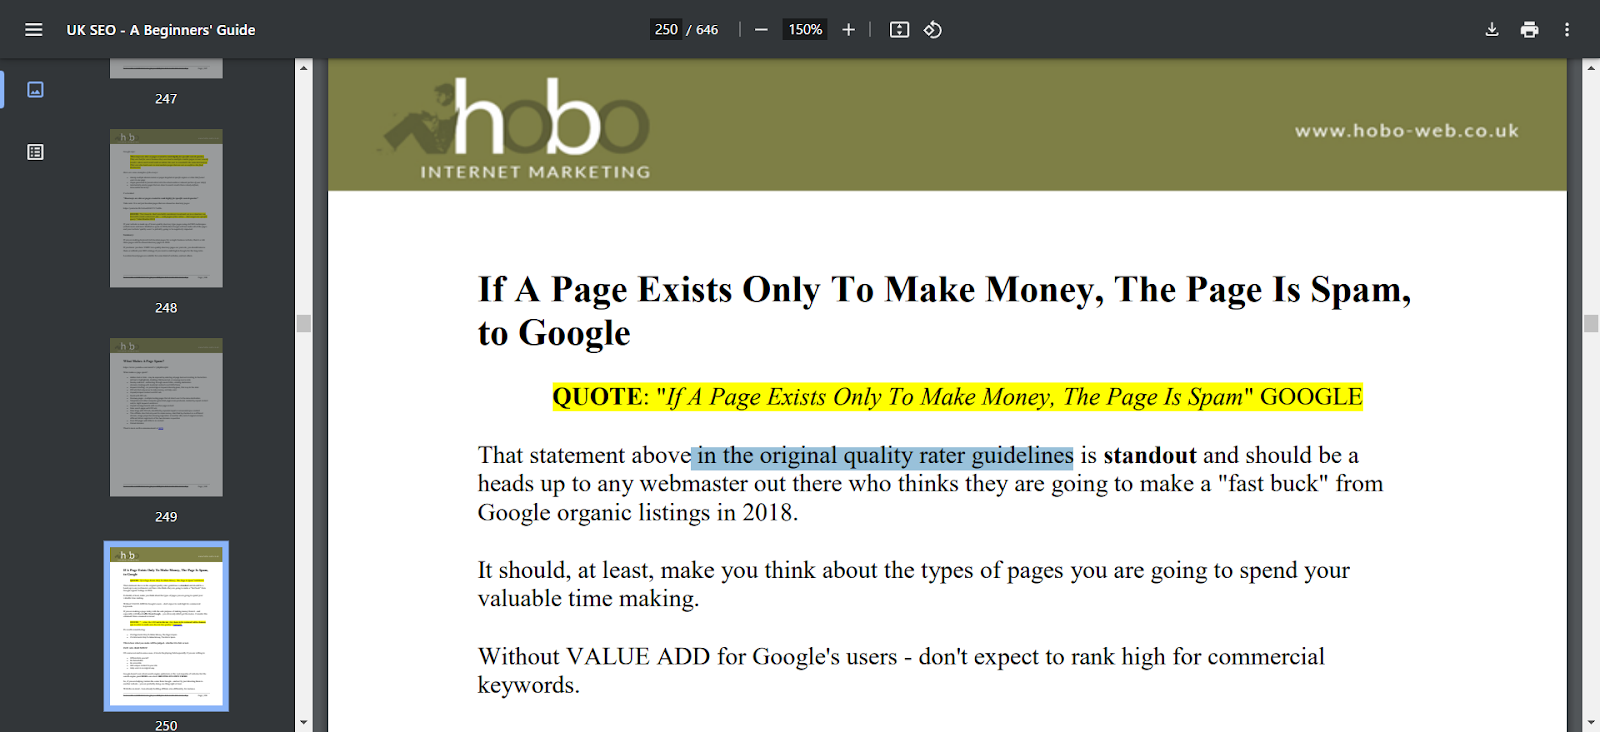Rotate the document counterclockwise
The height and width of the screenshot is (732, 1600).
coord(933,30)
